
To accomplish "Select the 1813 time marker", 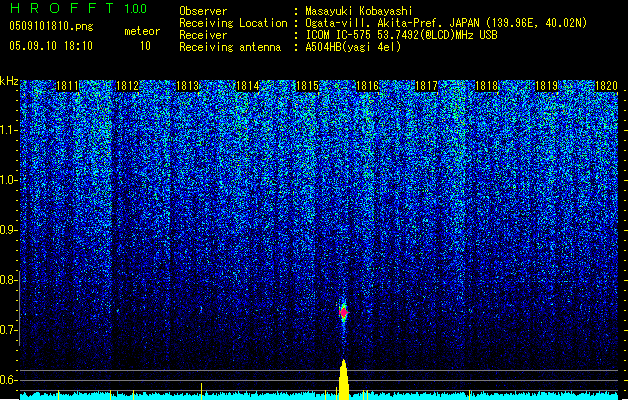I will (x=187, y=87).
